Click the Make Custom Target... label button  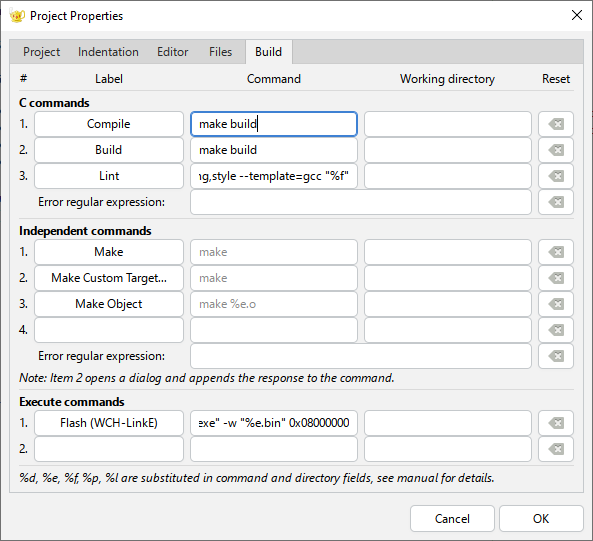pos(109,278)
